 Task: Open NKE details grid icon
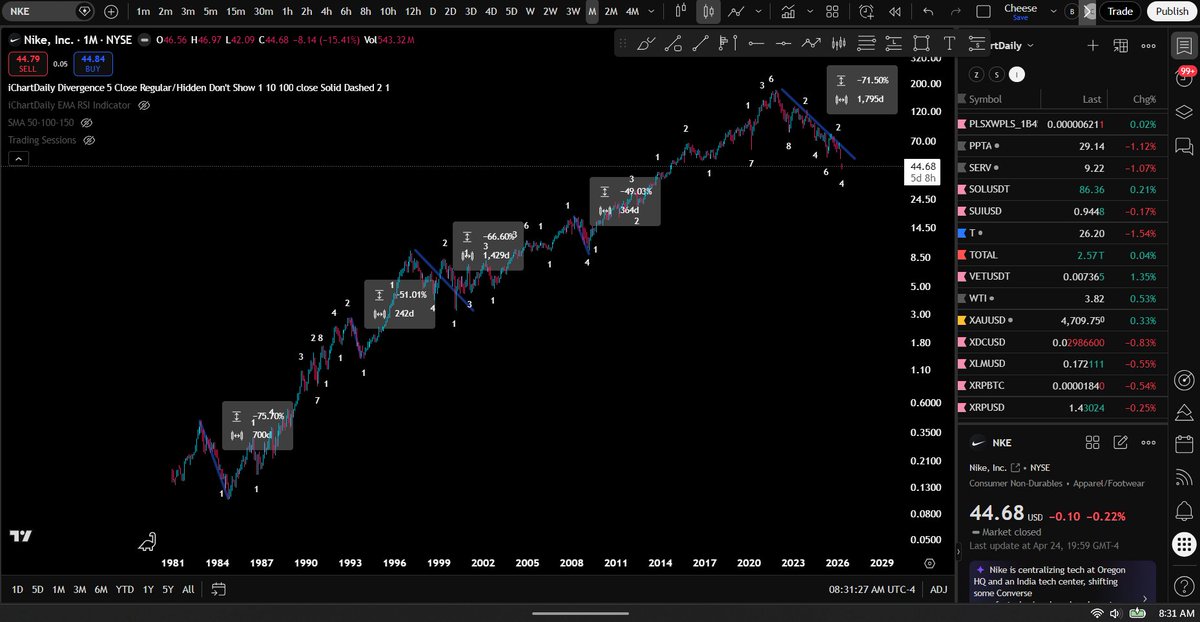1093,442
